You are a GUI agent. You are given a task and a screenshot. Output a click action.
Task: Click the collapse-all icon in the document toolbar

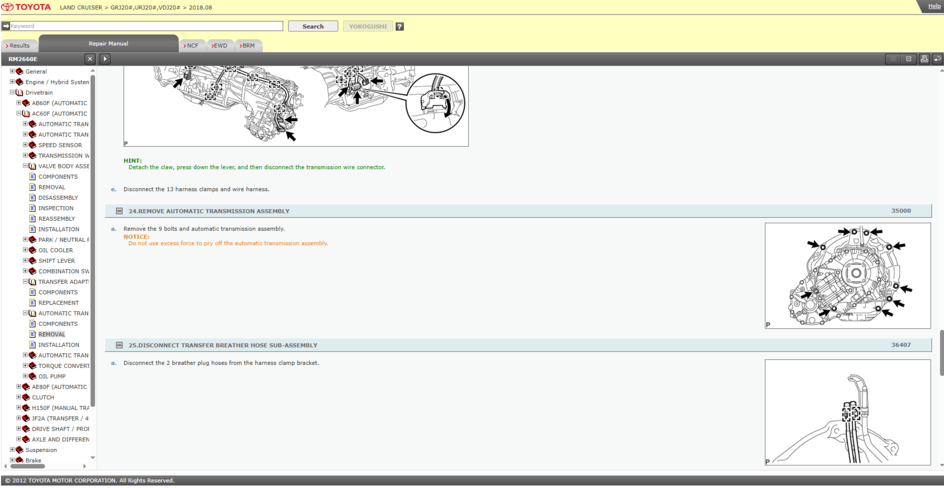tap(909, 59)
